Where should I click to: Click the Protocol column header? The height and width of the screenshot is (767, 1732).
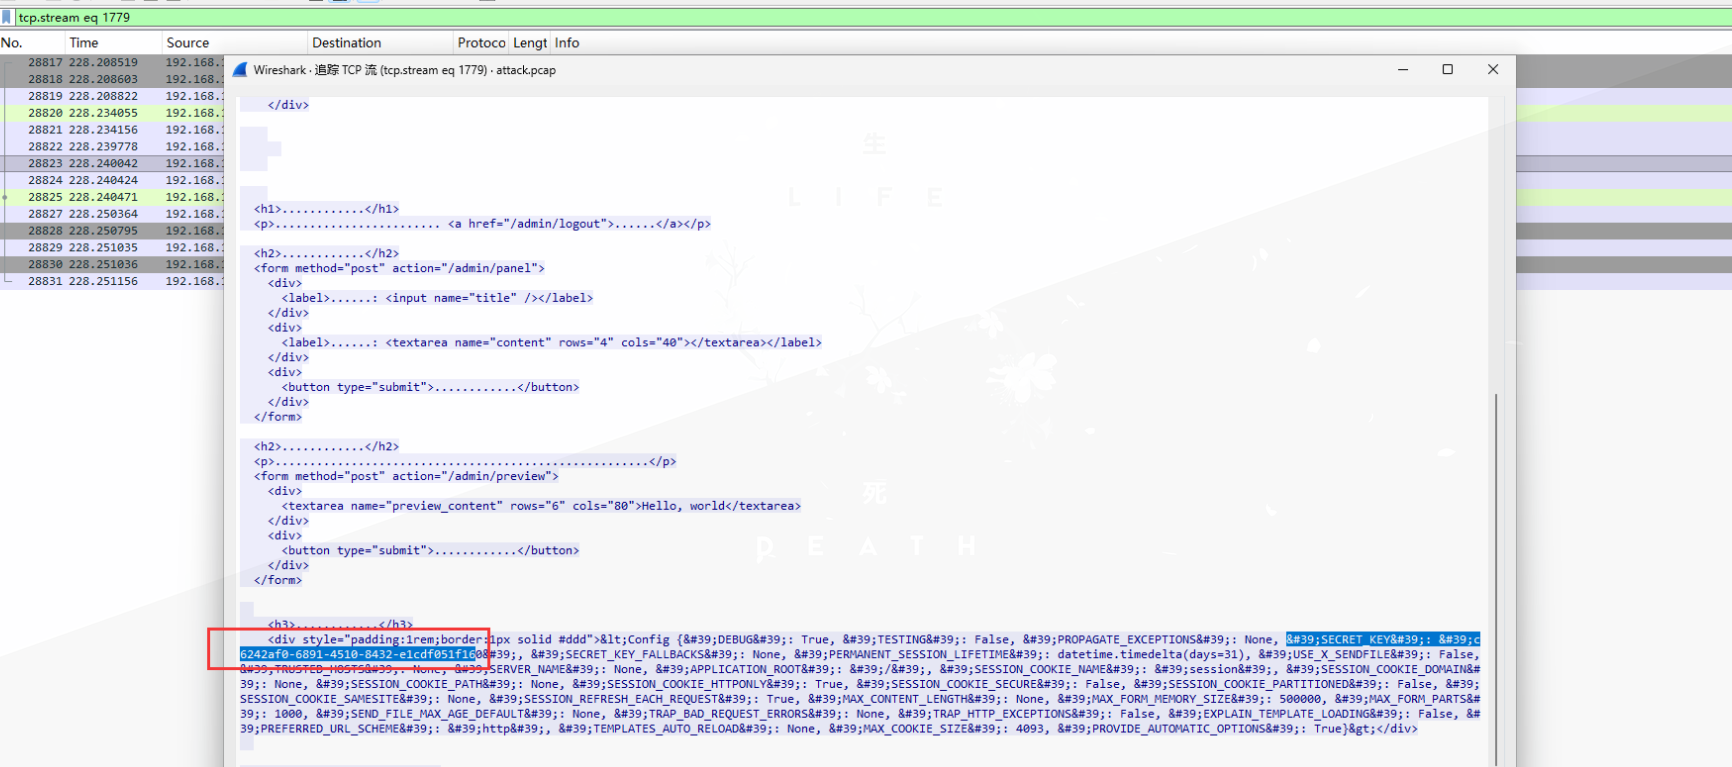click(x=481, y=43)
